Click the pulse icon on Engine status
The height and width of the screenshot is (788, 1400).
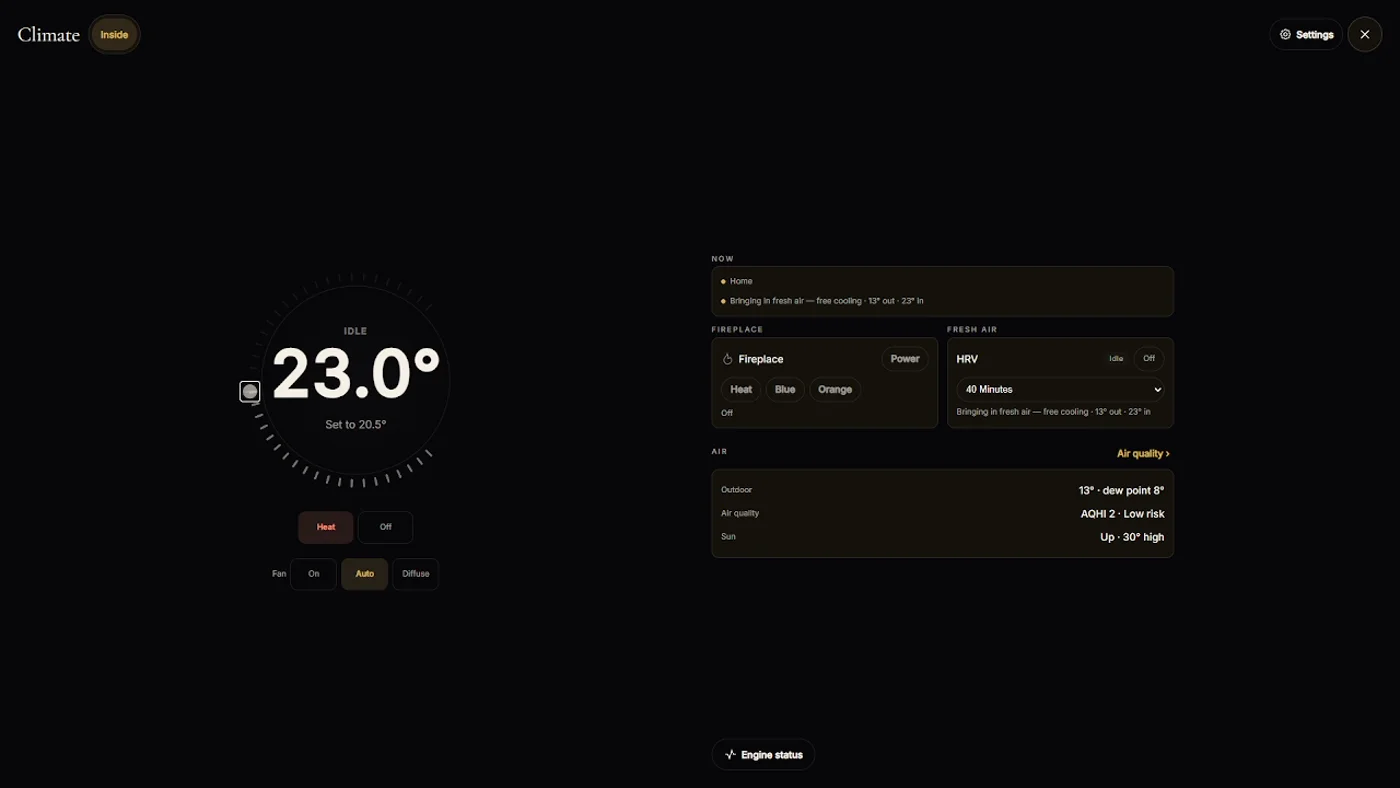tap(730, 755)
